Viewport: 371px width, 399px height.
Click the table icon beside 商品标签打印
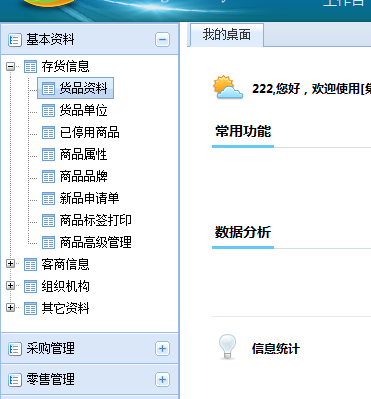48,221
